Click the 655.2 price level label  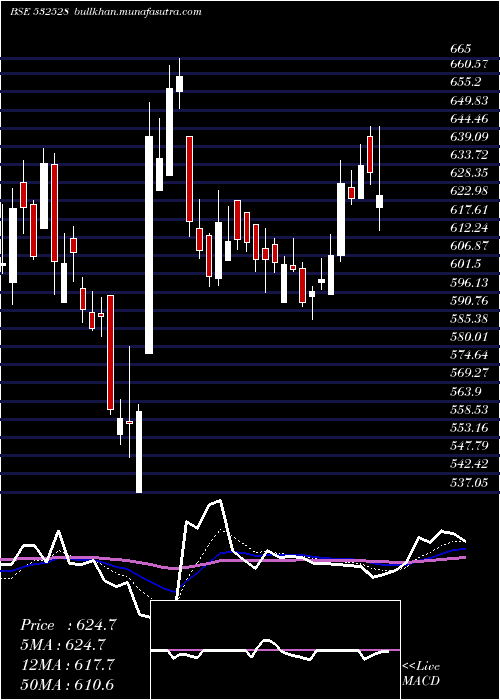[466, 82]
